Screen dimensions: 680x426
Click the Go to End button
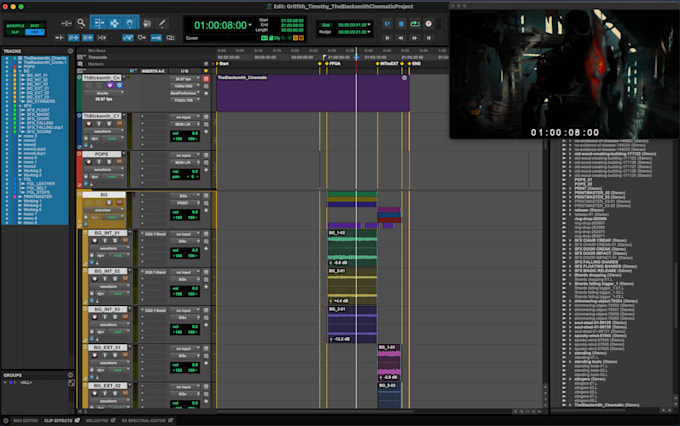click(428, 38)
